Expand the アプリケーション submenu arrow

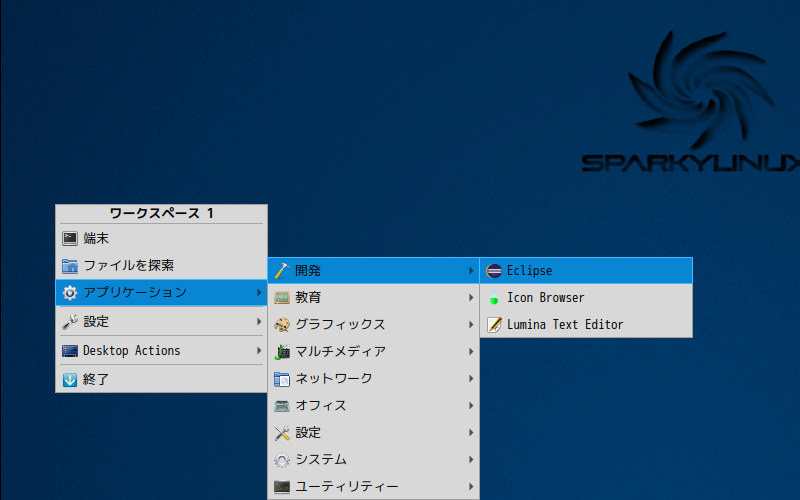[259, 292]
